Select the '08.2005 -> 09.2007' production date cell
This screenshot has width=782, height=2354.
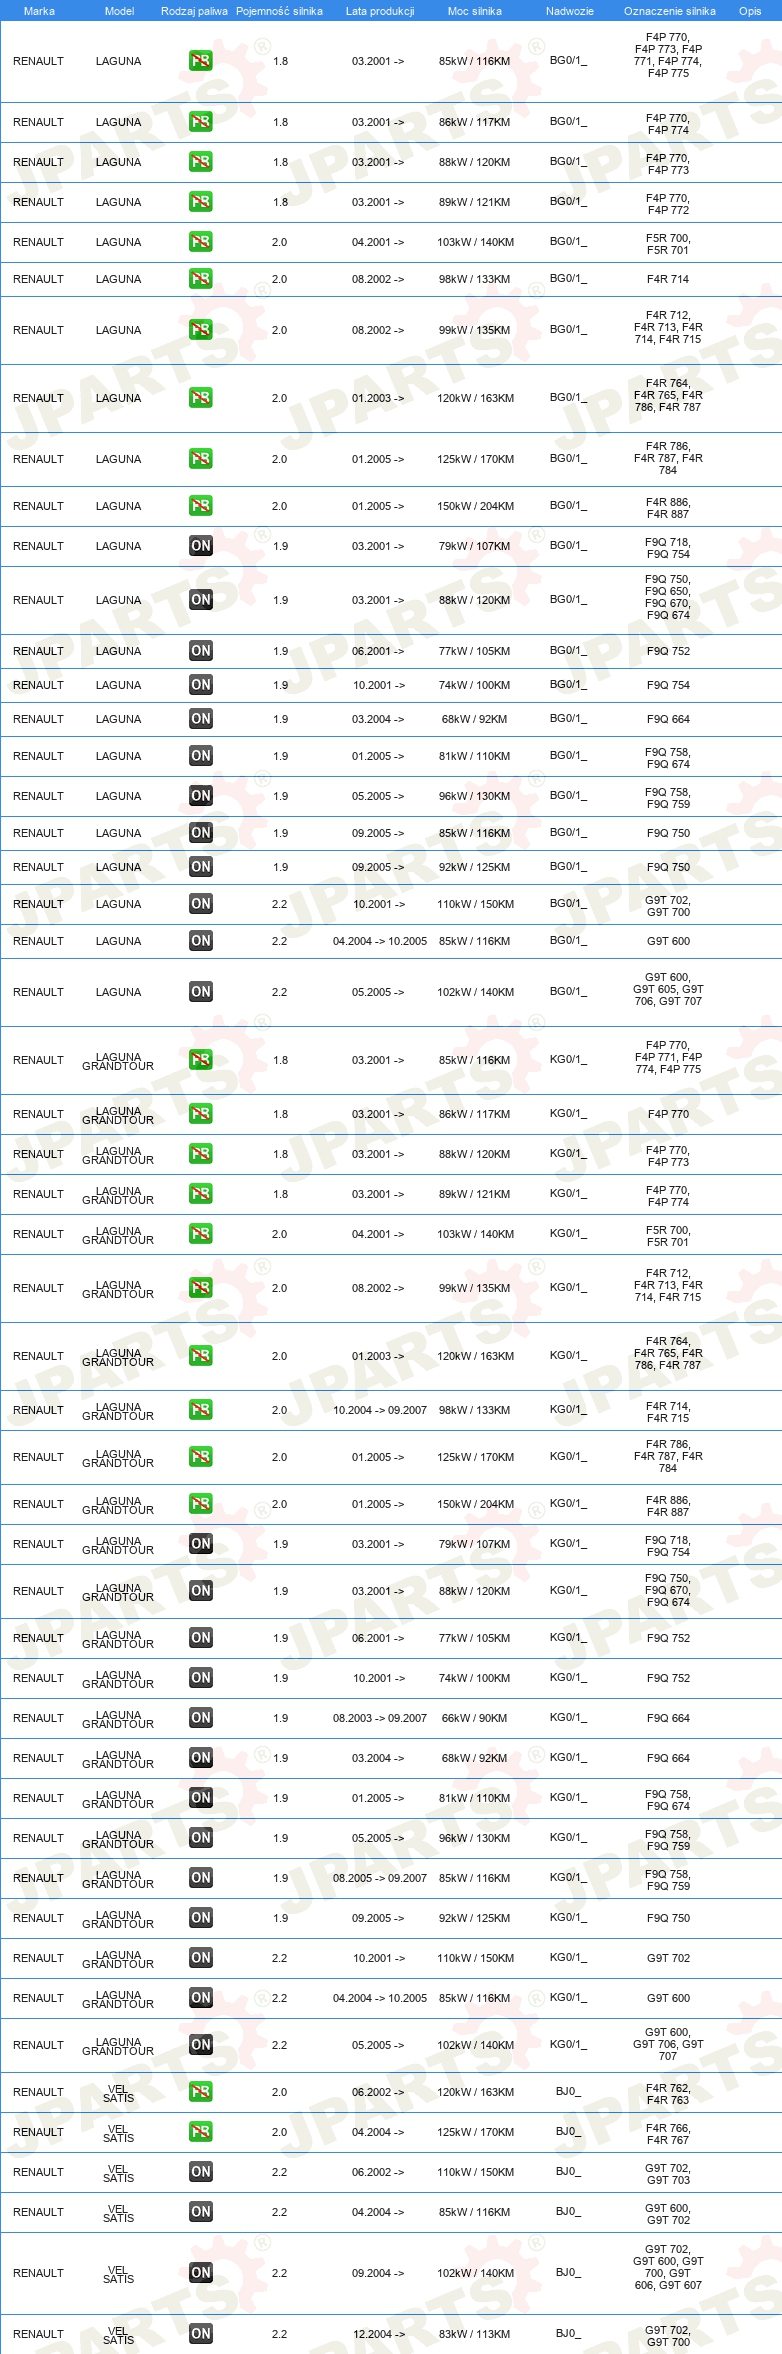(380, 1878)
